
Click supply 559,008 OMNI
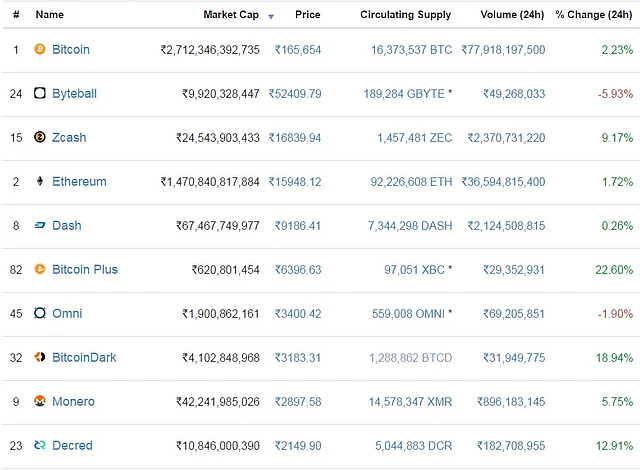coord(408,314)
